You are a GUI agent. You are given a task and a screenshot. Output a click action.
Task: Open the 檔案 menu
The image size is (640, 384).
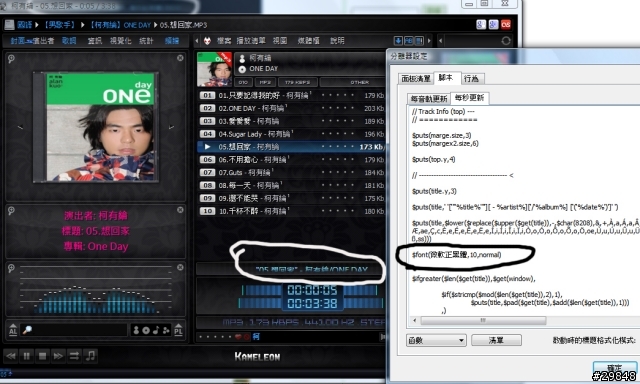point(224,41)
